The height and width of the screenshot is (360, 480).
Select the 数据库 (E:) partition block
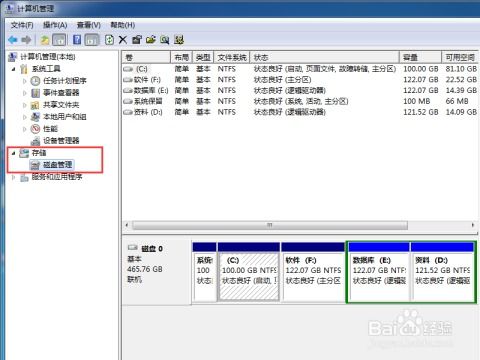[x=379, y=272]
